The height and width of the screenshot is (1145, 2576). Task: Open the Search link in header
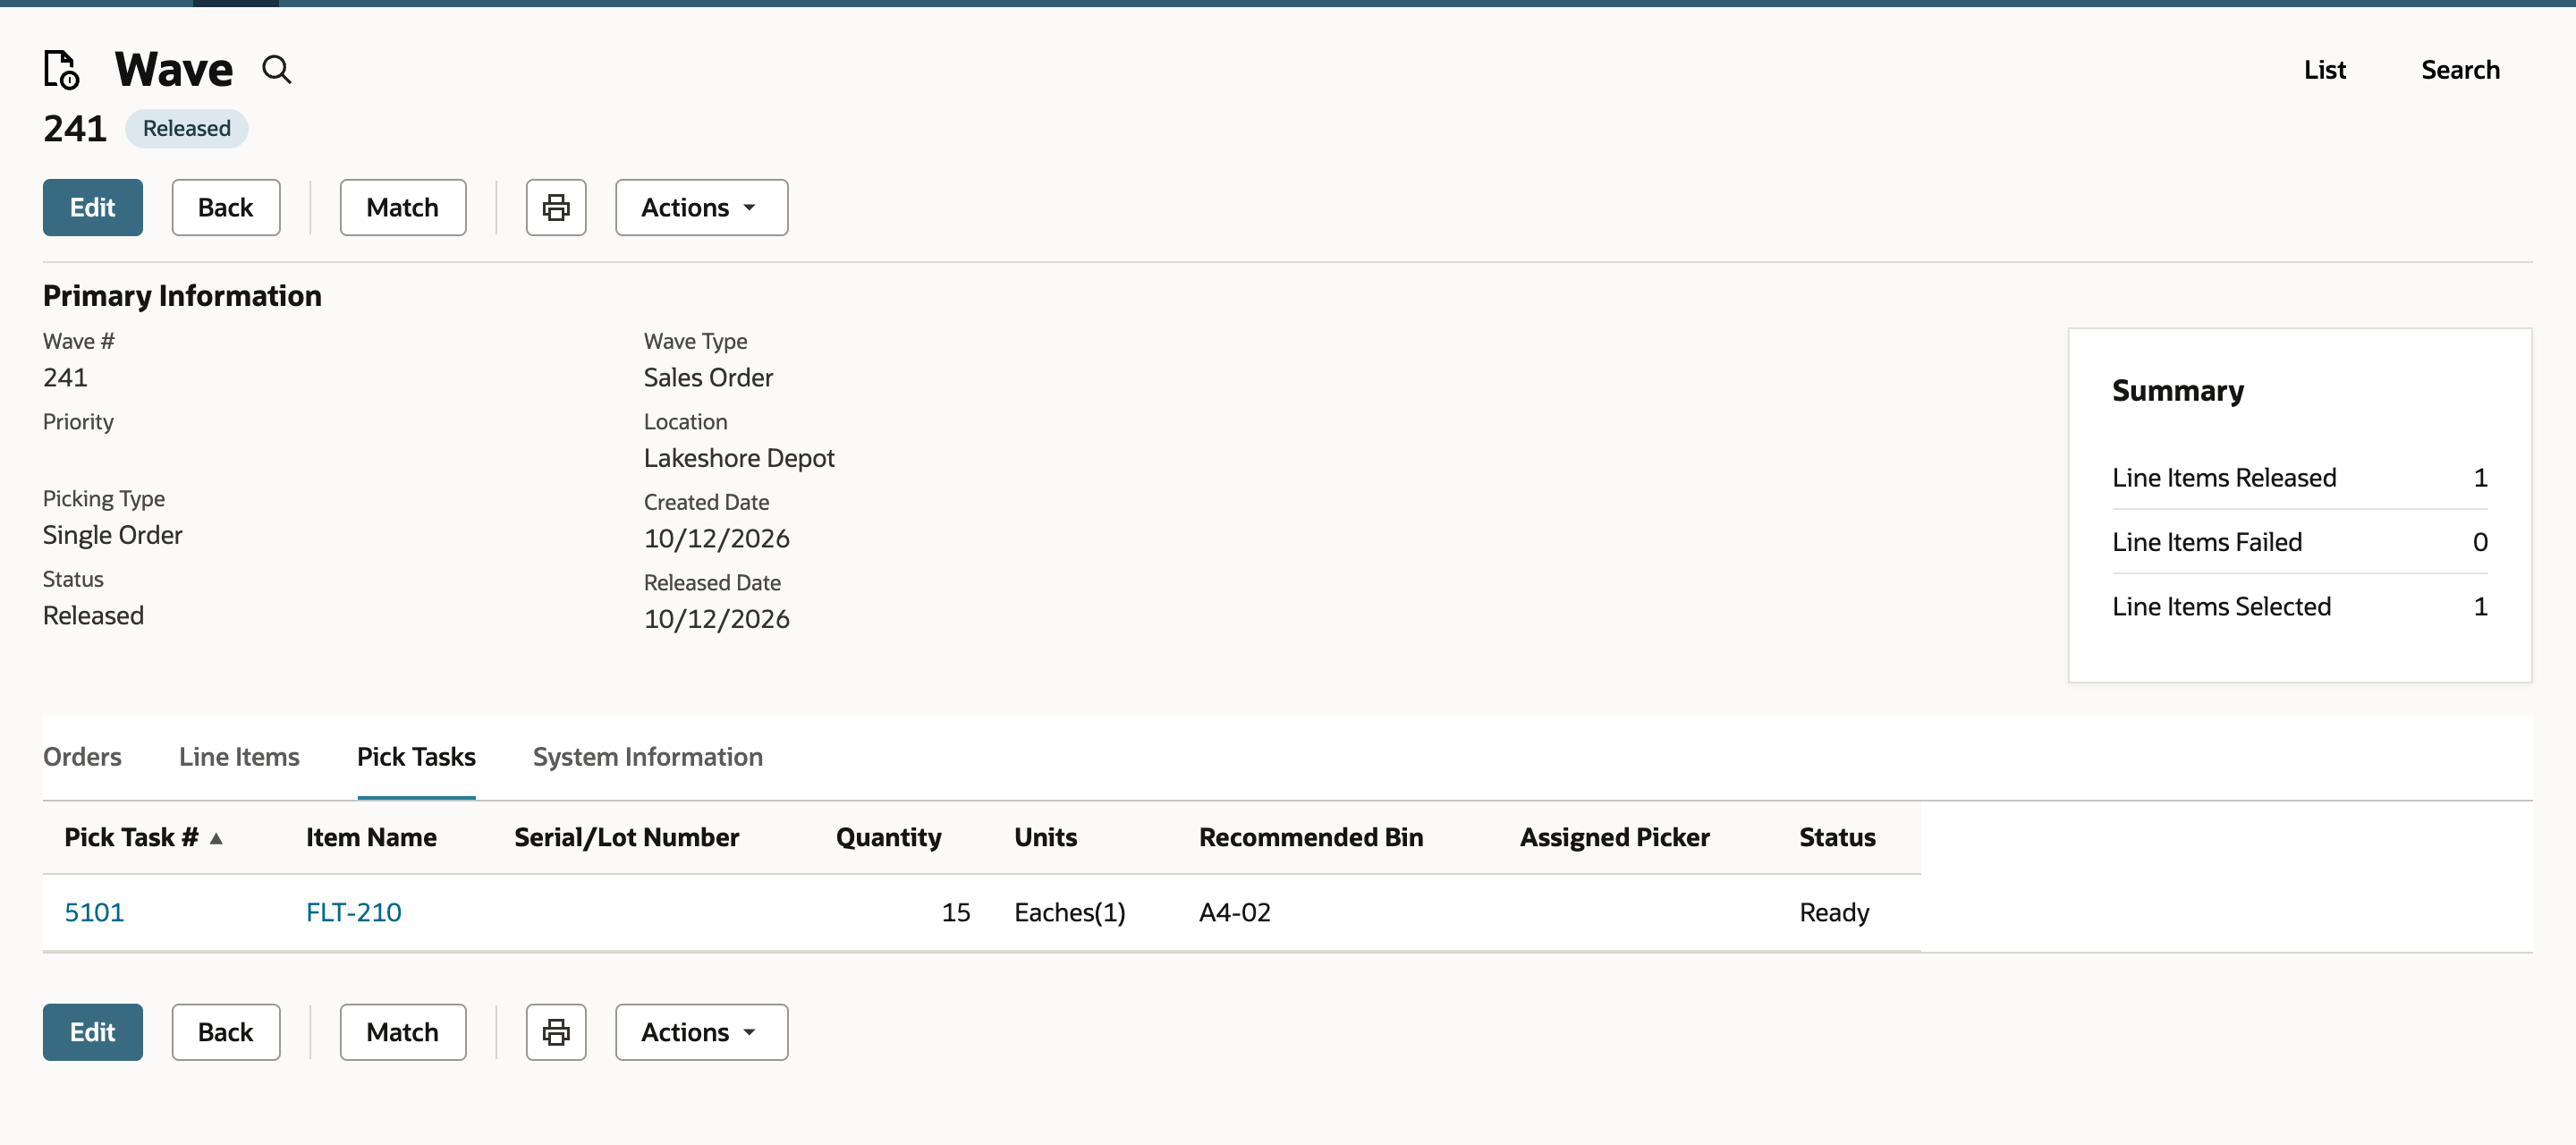click(x=2460, y=70)
